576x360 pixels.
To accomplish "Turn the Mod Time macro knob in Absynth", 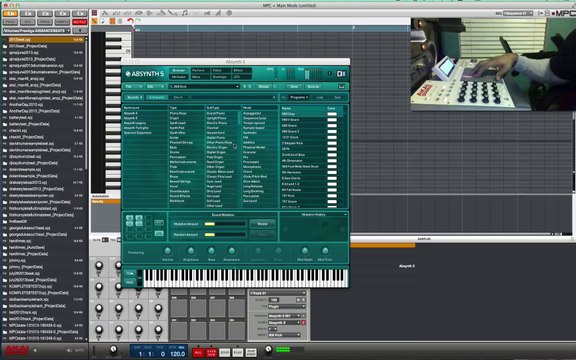I will [x=325, y=251].
